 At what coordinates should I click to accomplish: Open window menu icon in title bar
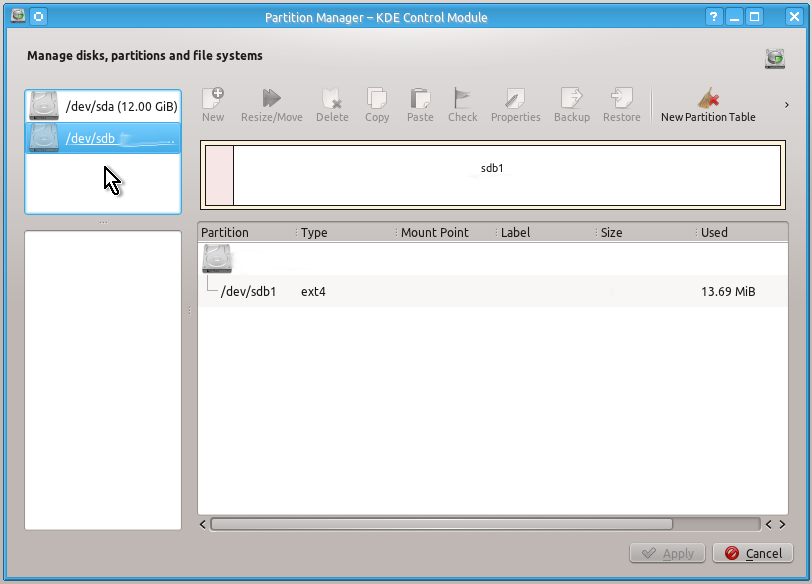pyautogui.click(x=18, y=16)
